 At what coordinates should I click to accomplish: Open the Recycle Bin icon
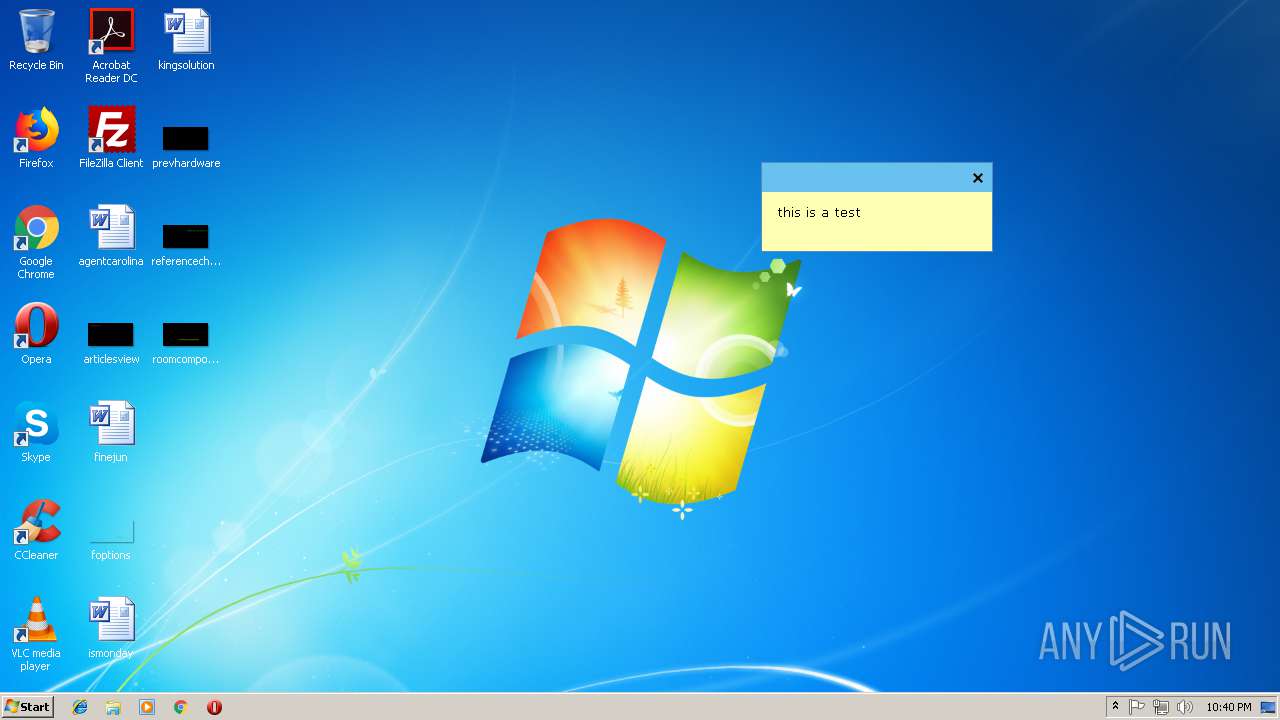[36, 40]
